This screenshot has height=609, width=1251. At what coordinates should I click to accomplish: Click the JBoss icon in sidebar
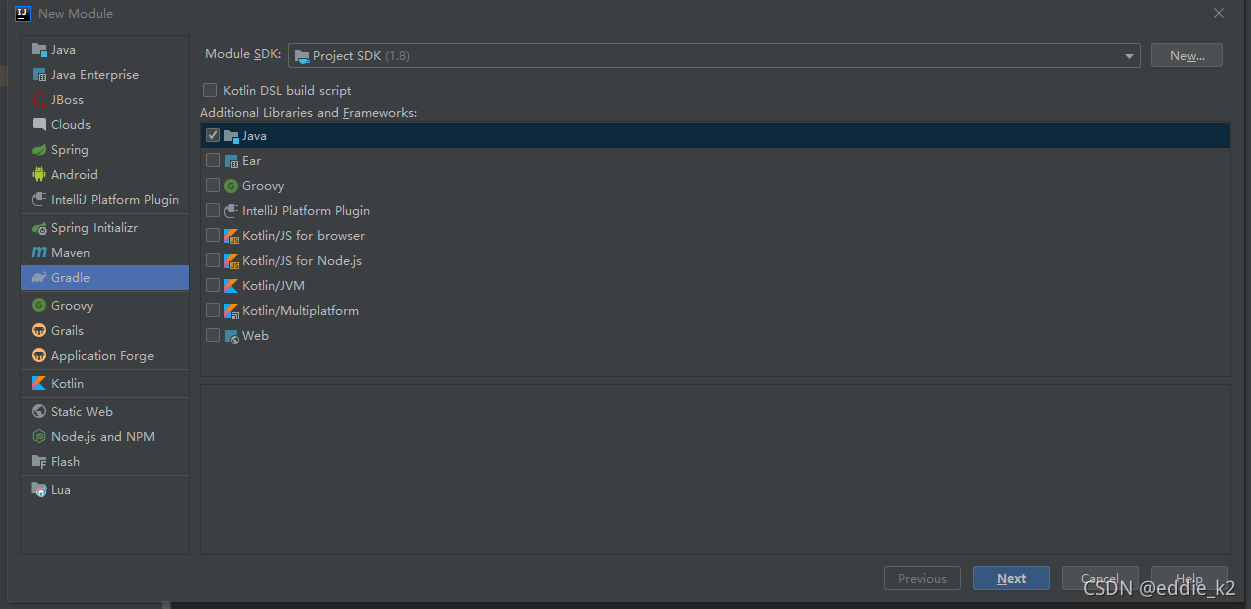tap(39, 100)
